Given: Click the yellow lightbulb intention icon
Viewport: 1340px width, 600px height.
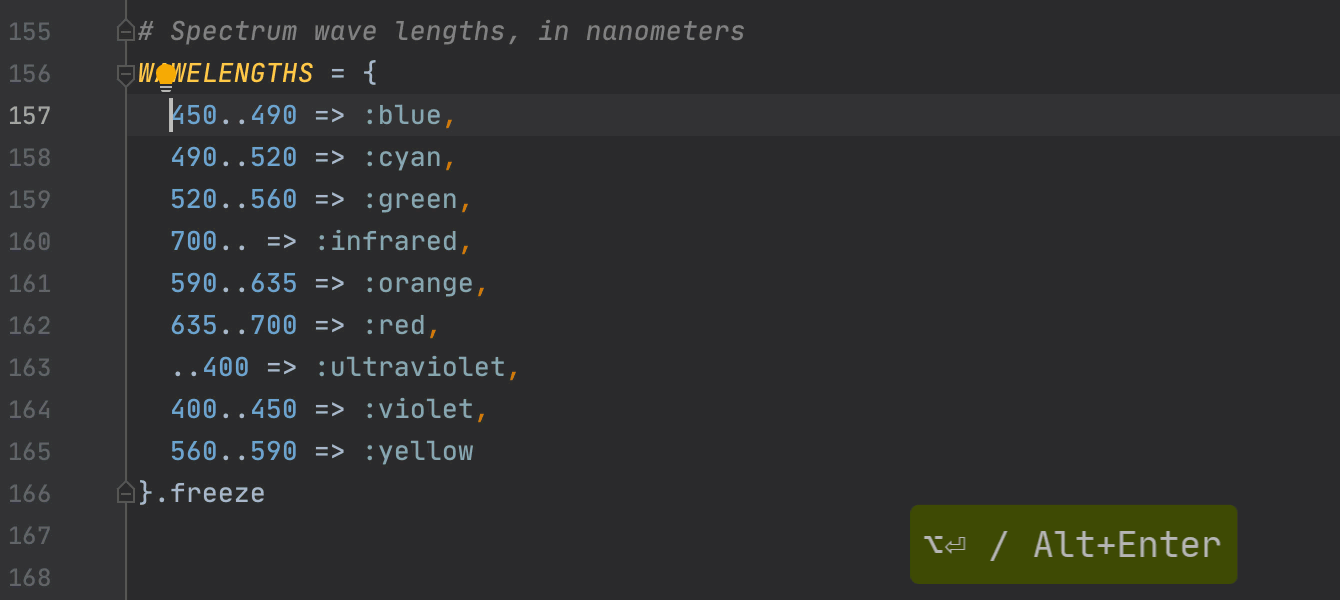Looking at the screenshot, I should tap(165, 76).
